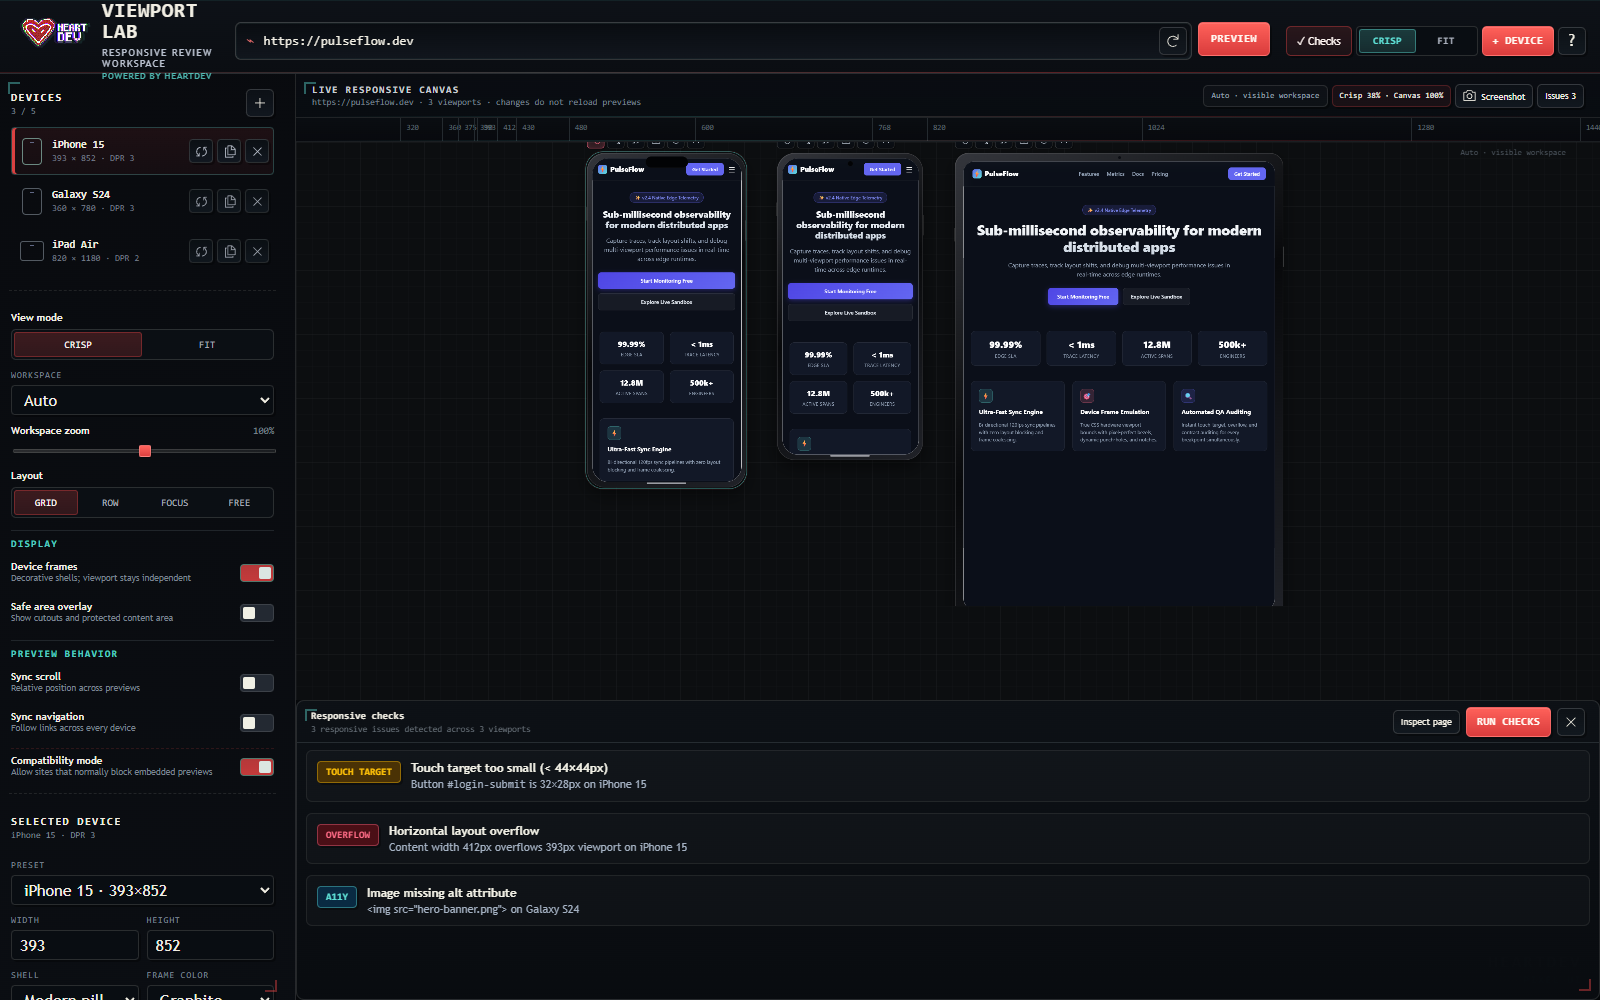This screenshot has width=1600, height=1000.
Task: Enable Safe area overlay
Action: pos(257,613)
